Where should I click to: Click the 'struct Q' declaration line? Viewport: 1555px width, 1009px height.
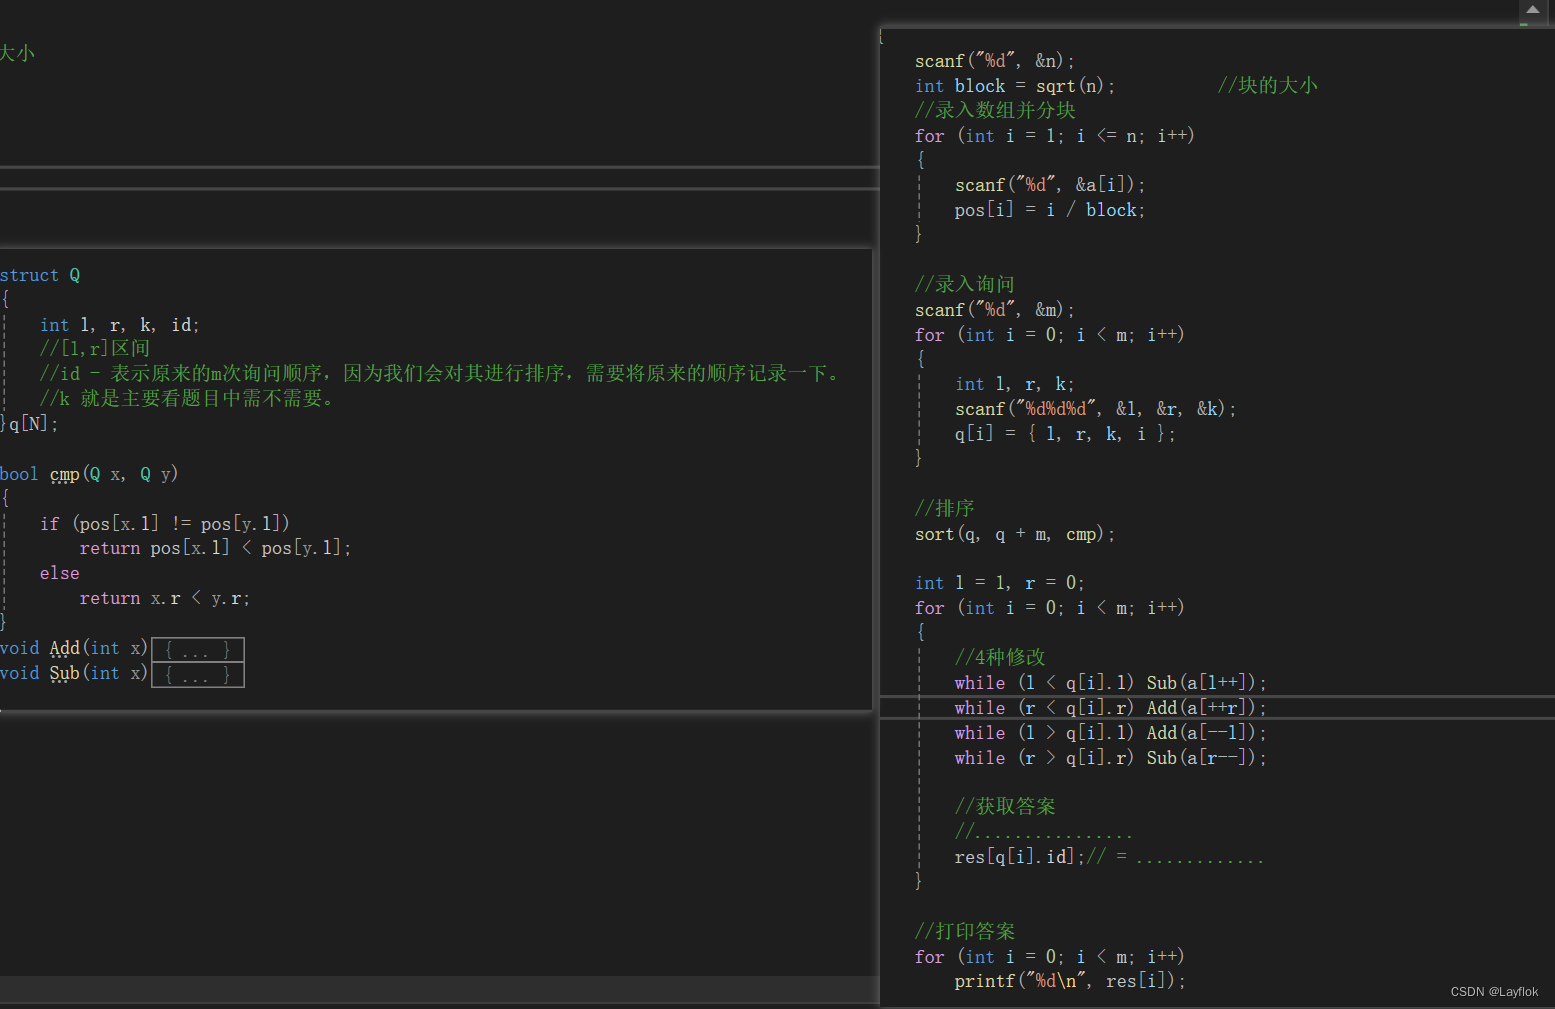[40, 275]
